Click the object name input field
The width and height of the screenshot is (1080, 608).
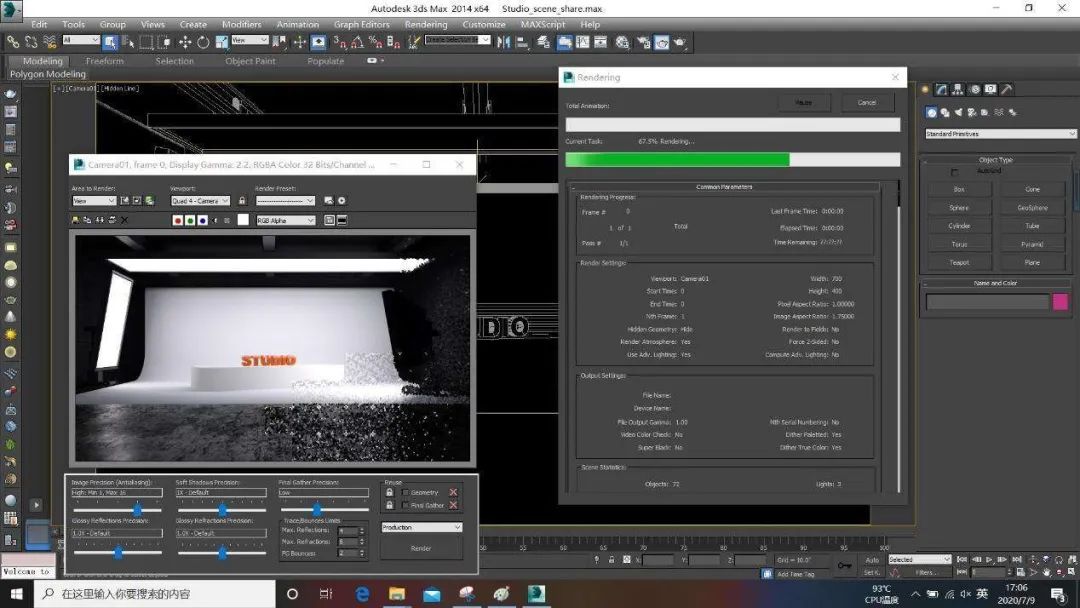(x=988, y=301)
